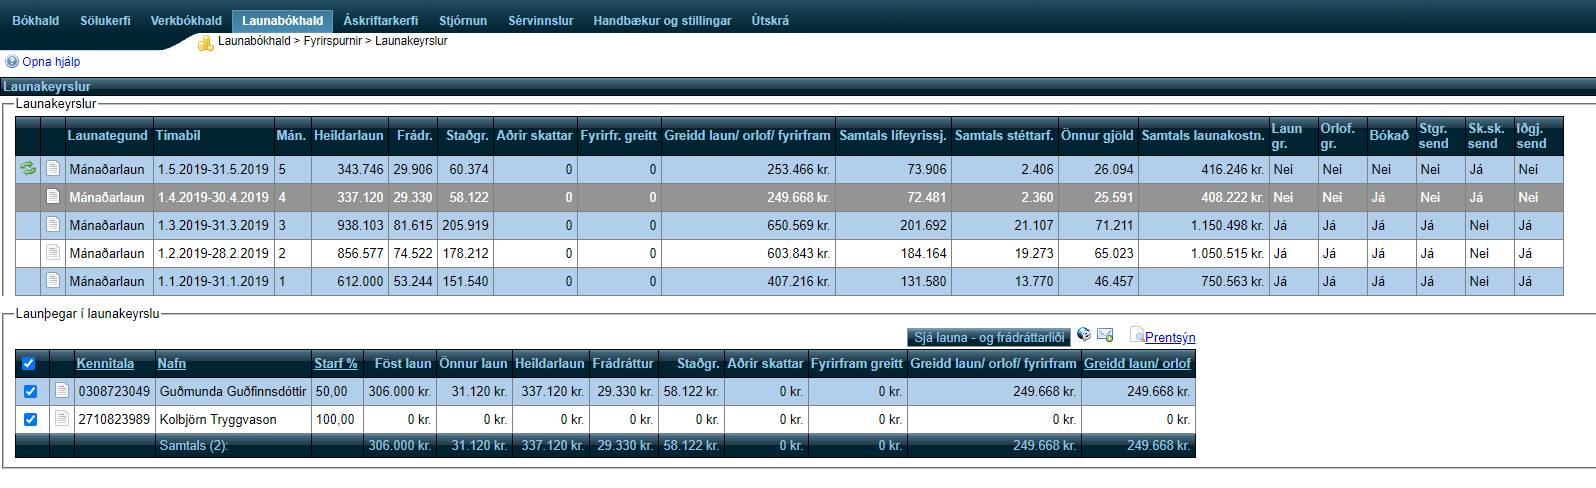
Task: Click the blue help question mark icon
Action: click(x=12, y=62)
